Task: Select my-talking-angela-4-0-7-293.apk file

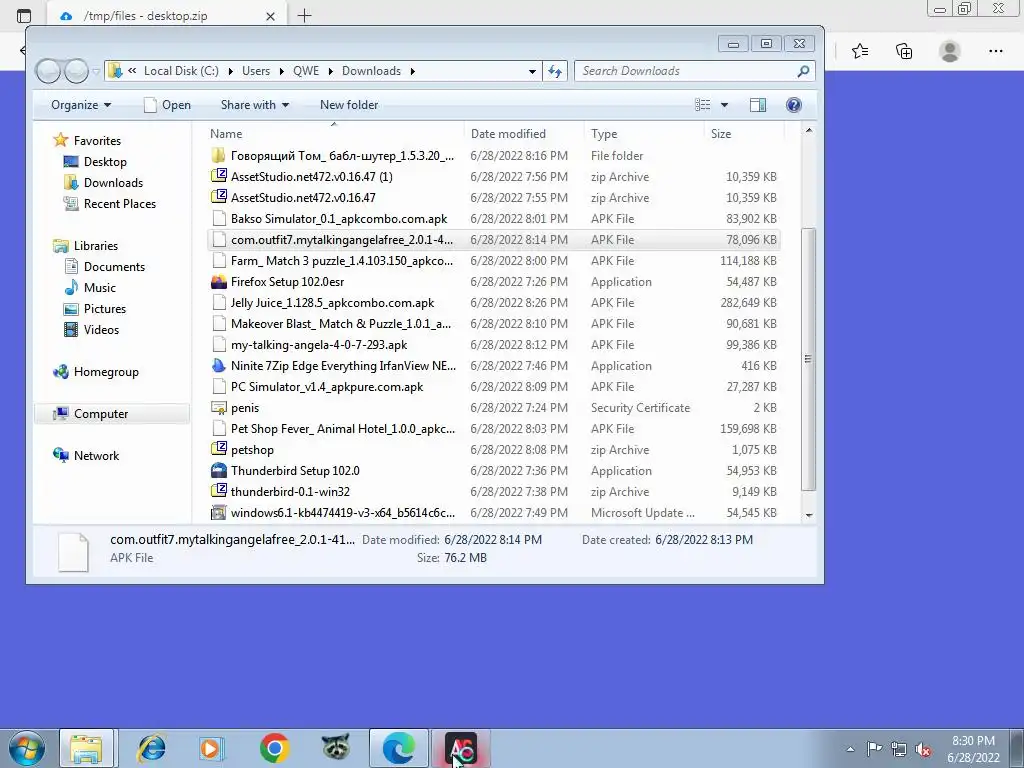Action: [494, 345]
